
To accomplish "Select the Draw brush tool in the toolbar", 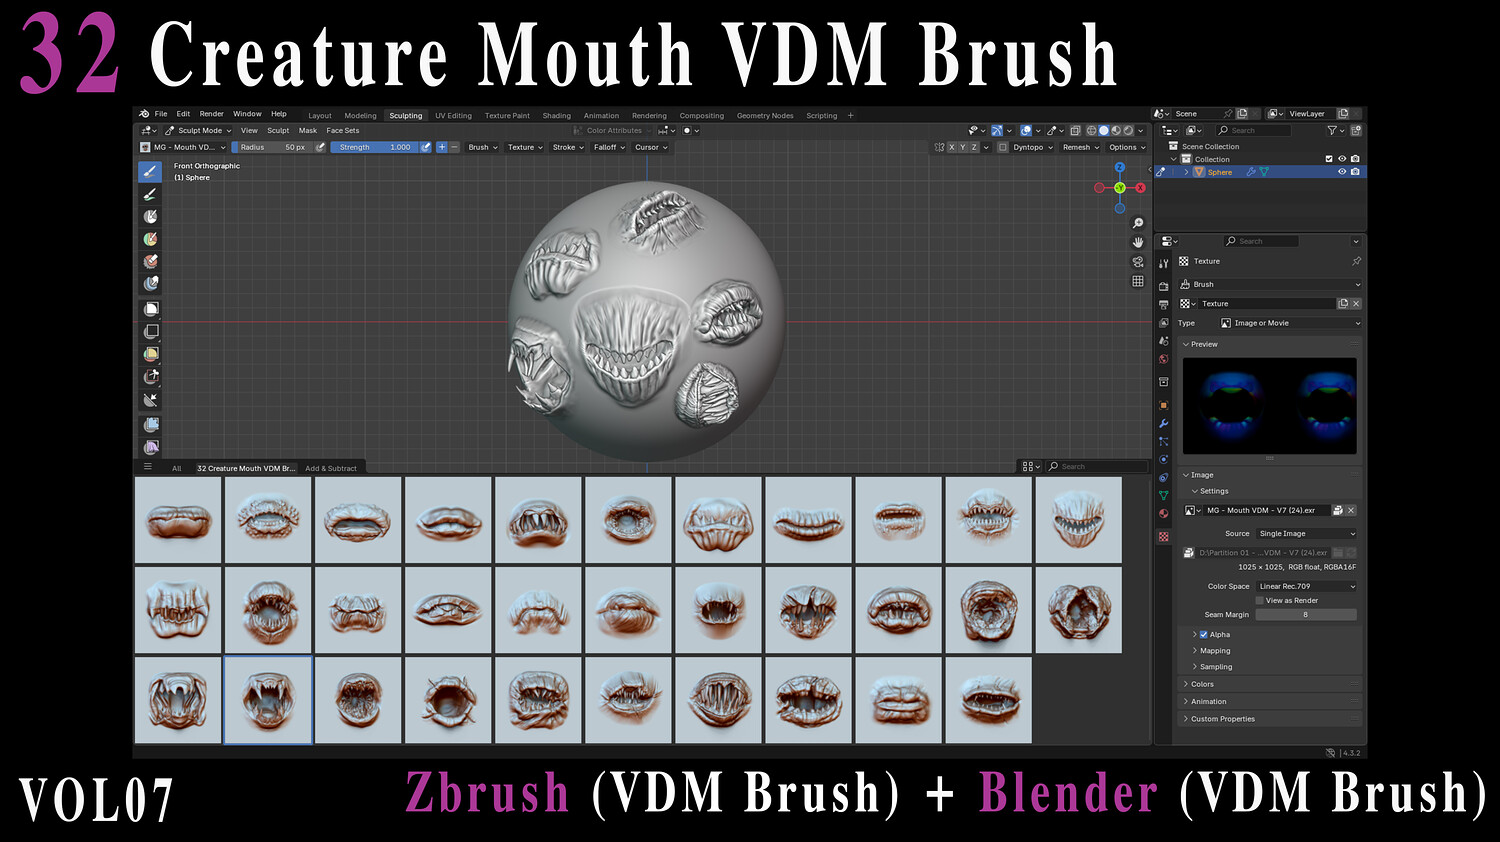I will (151, 172).
